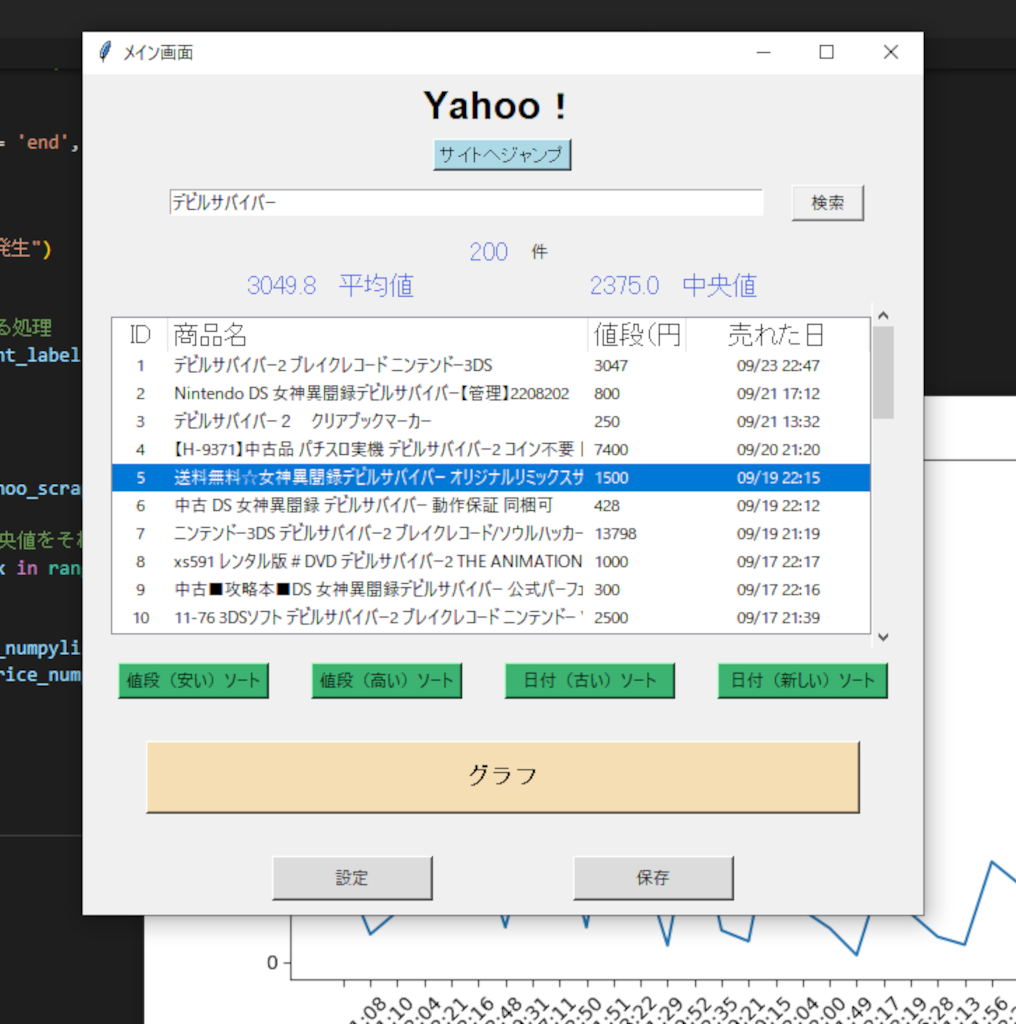Click the 検索 search button
The width and height of the screenshot is (1016, 1024).
point(827,202)
